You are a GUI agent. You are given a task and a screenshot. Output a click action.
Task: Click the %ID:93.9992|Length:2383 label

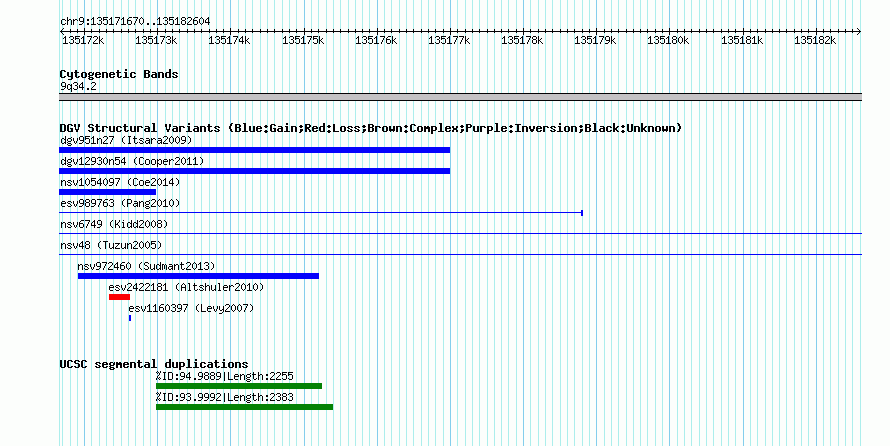tap(225, 397)
